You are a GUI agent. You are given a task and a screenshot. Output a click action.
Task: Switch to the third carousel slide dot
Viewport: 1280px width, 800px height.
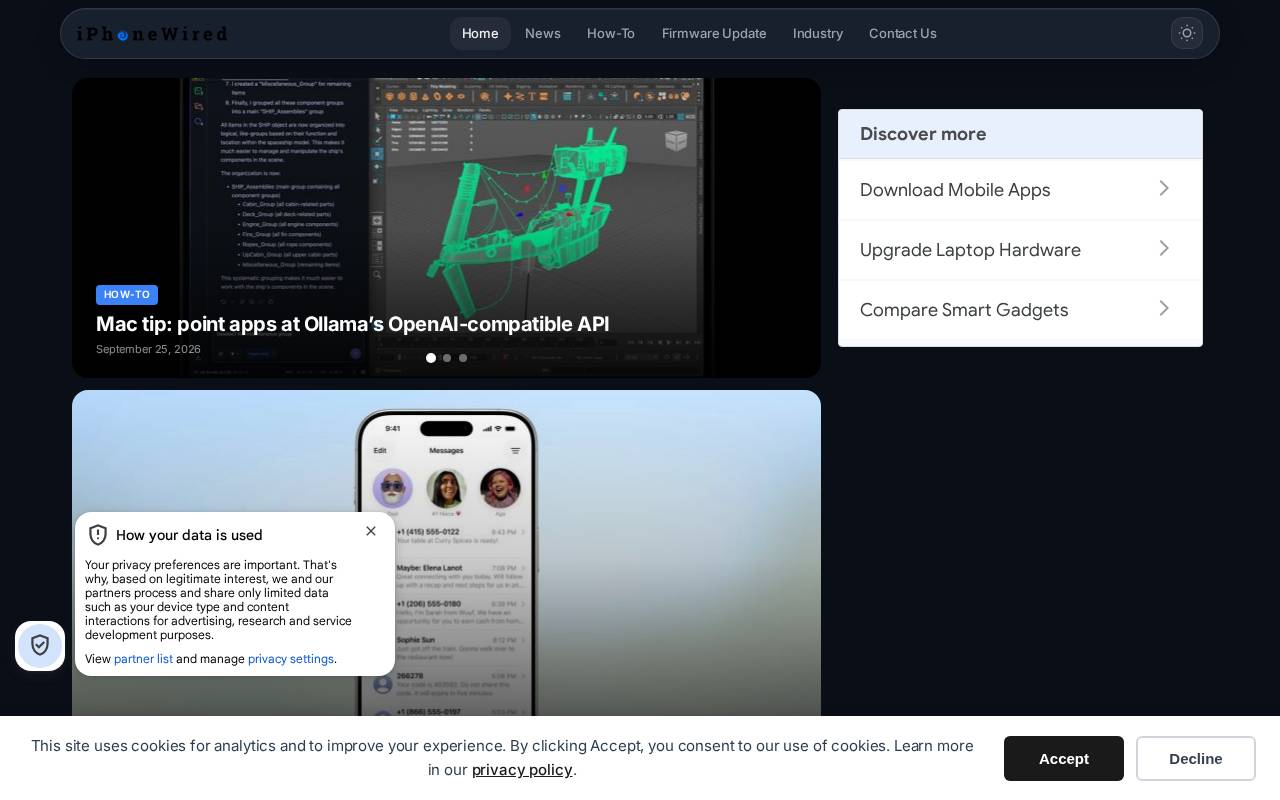pos(463,358)
